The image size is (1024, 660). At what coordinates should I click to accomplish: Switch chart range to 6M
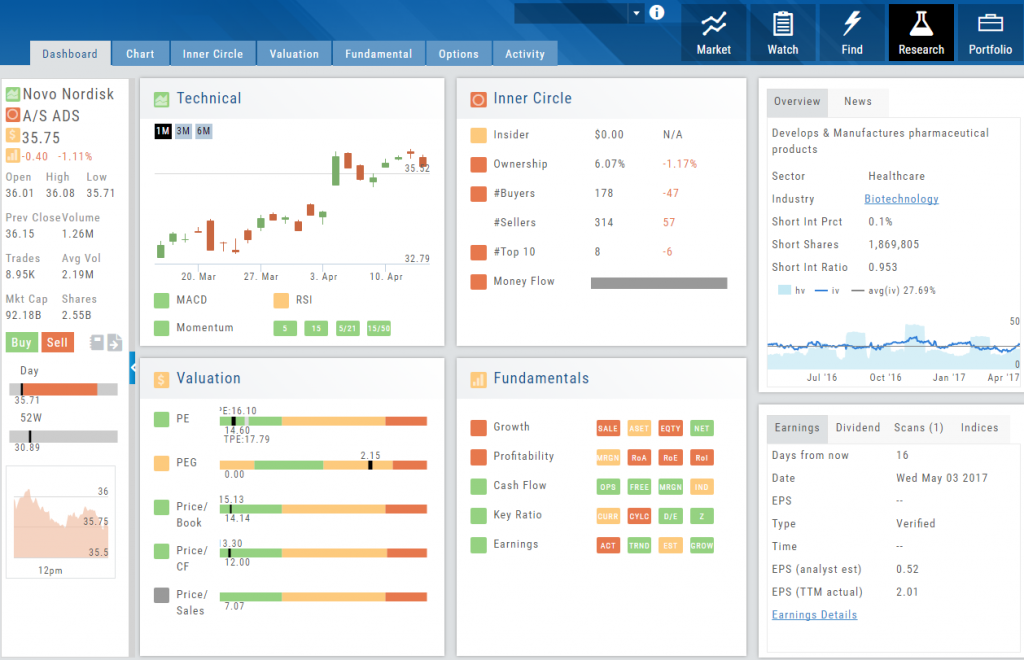203,132
